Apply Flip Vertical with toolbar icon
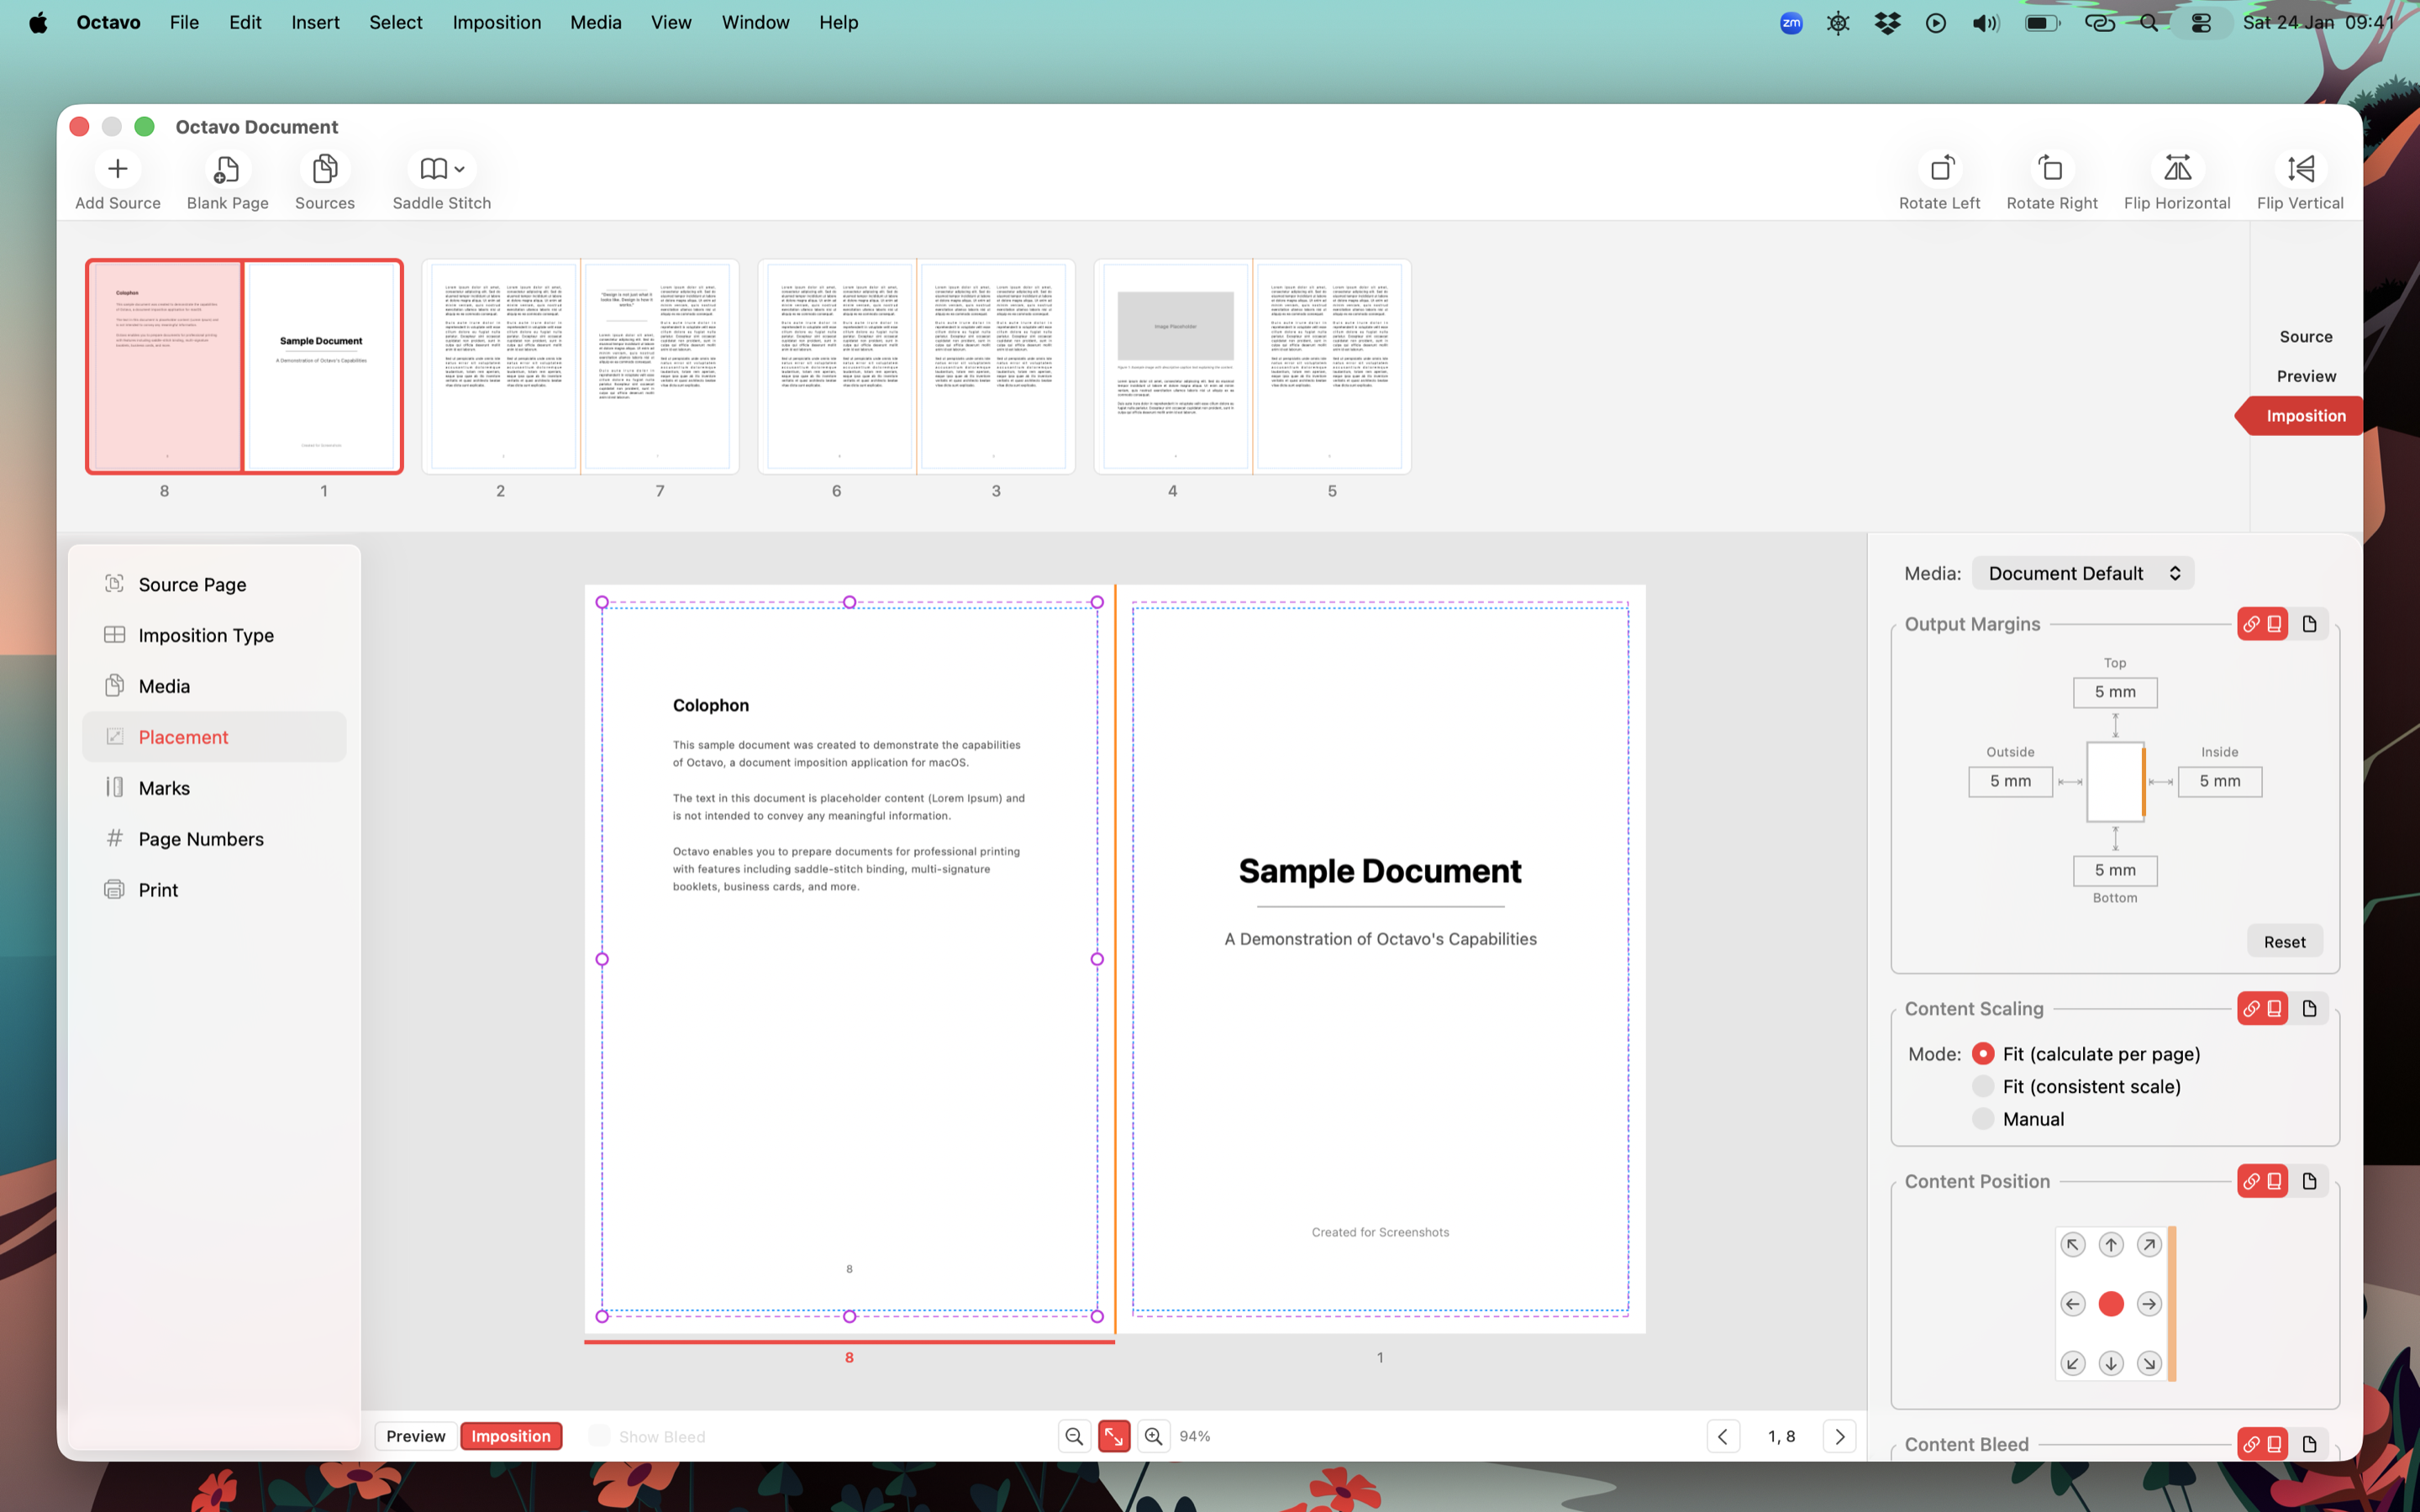This screenshot has width=2420, height=1512. point(2299,168)
